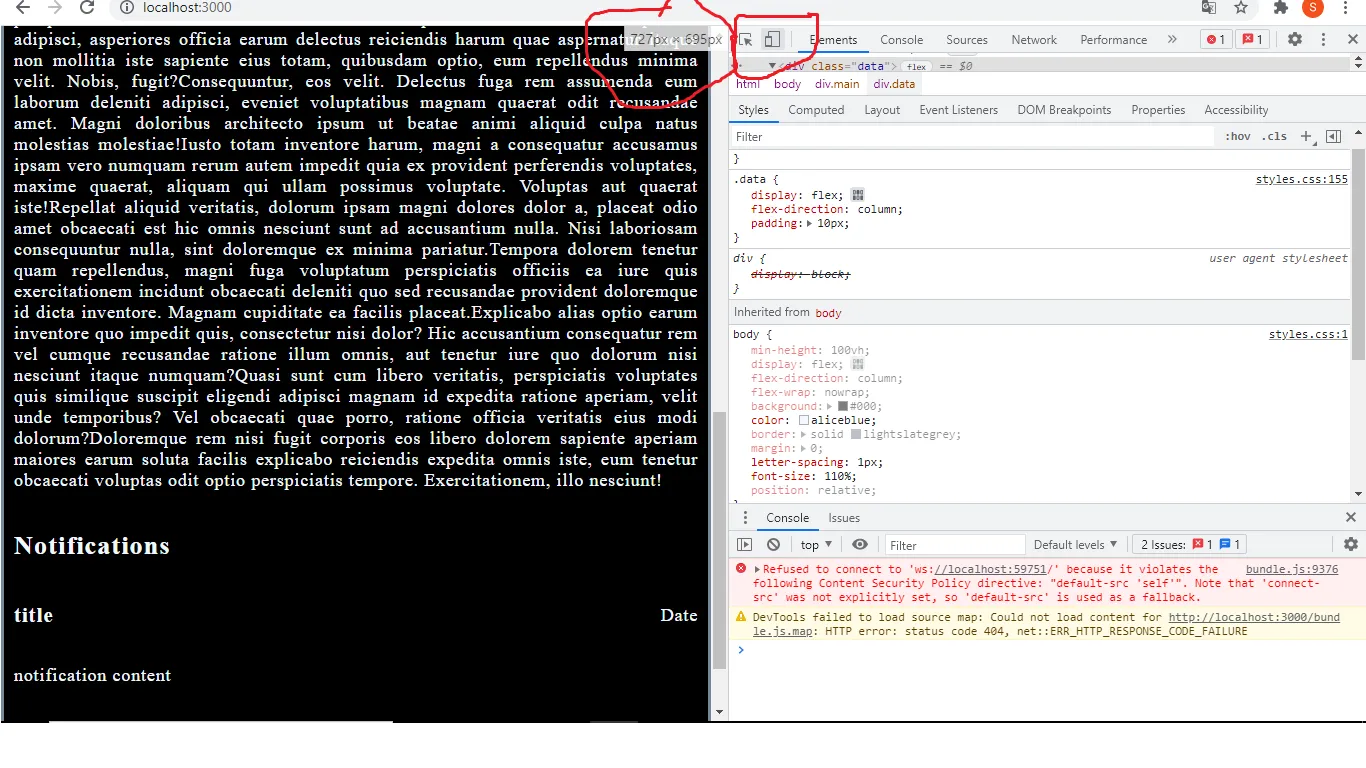Expand the margin shorthand in body

point(804,449)
